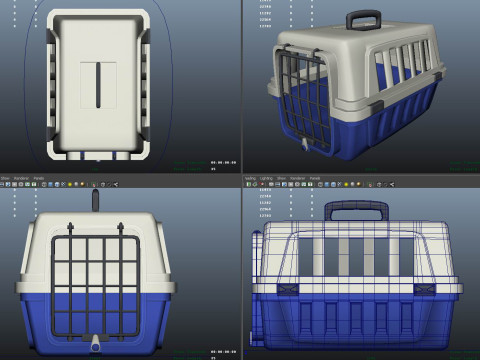
Task: Toggle Field Chart icon in front view toolbar
Action: point(21,184)
